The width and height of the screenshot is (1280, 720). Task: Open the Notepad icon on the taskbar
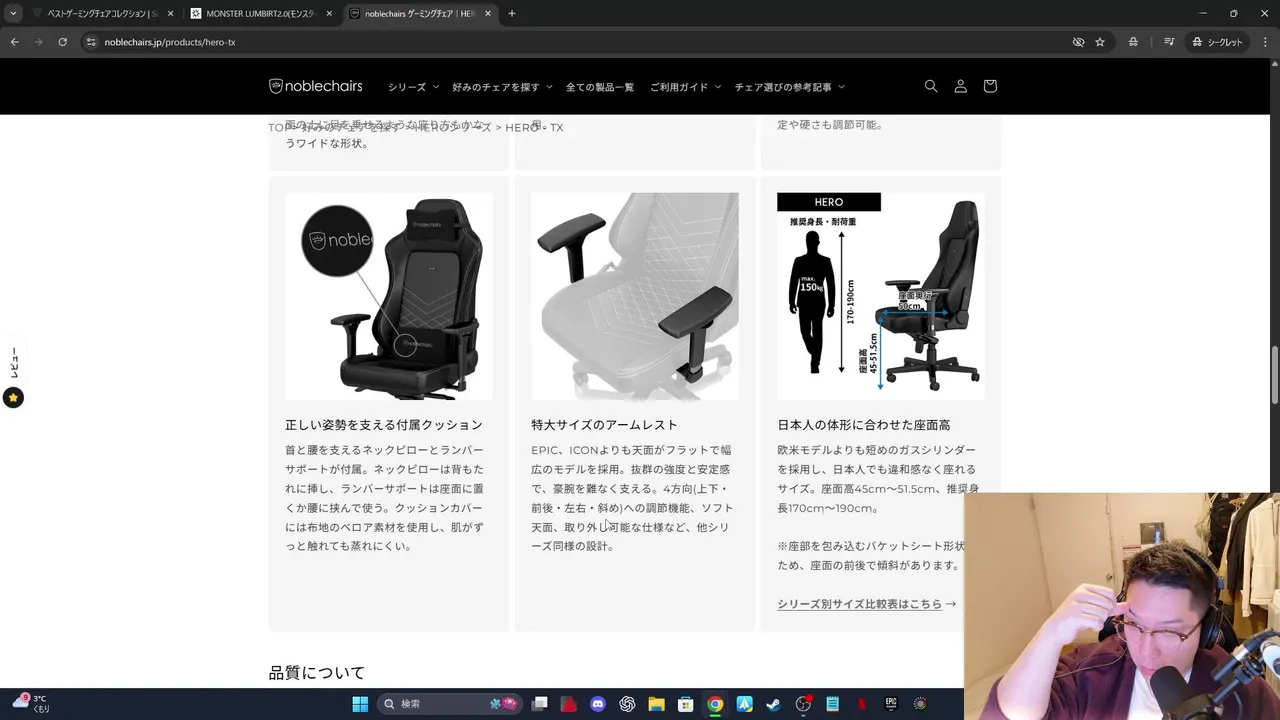pyautogui.click(x=832, y=704)
